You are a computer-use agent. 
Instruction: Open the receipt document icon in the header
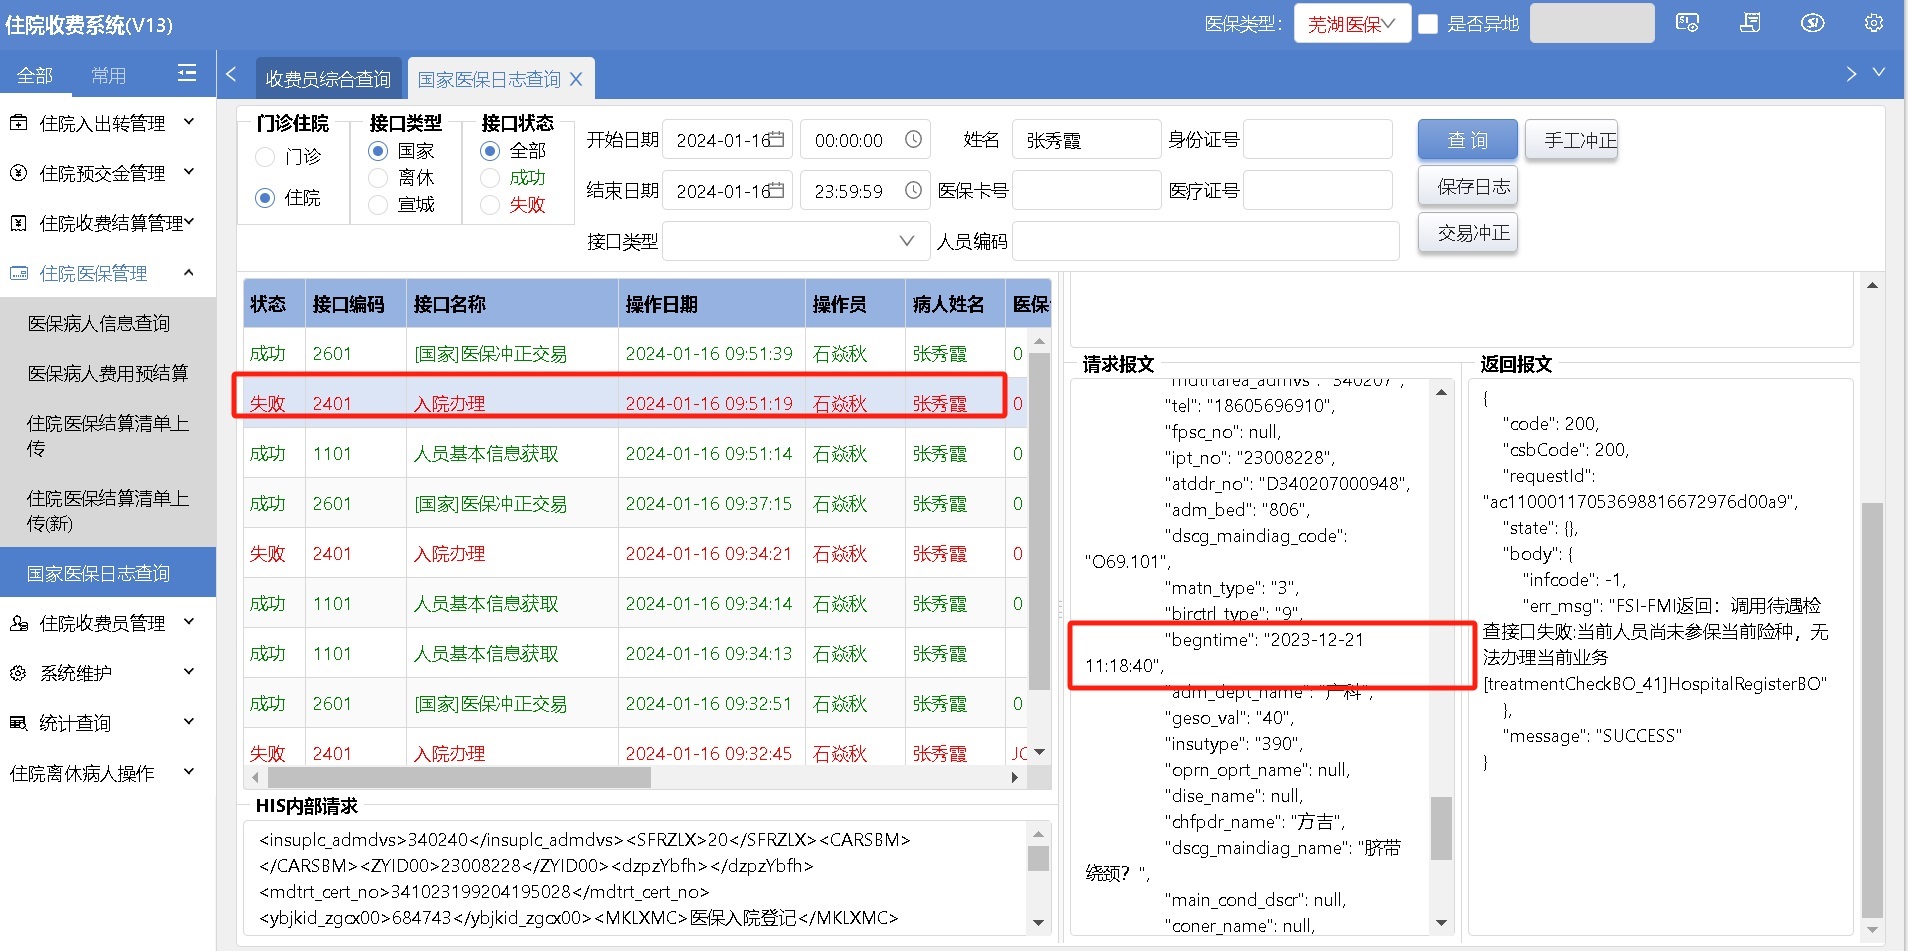point(1750,23)
